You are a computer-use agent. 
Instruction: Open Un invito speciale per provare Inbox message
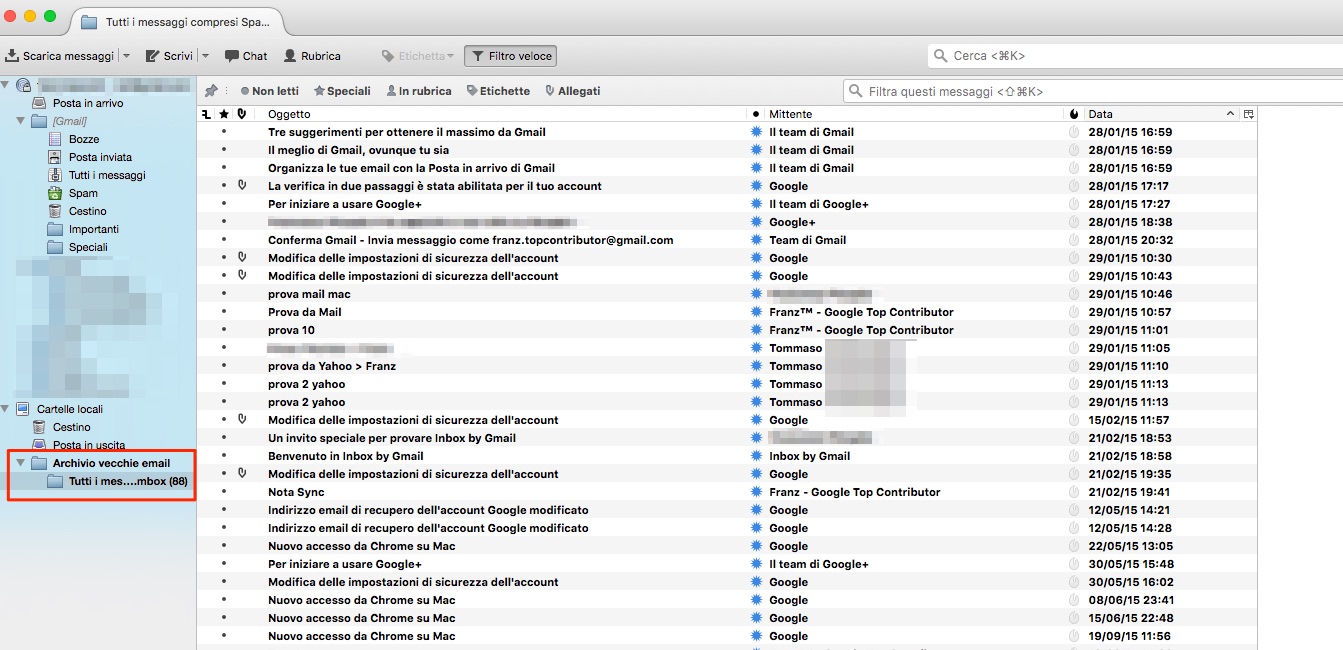pos(392,438)
